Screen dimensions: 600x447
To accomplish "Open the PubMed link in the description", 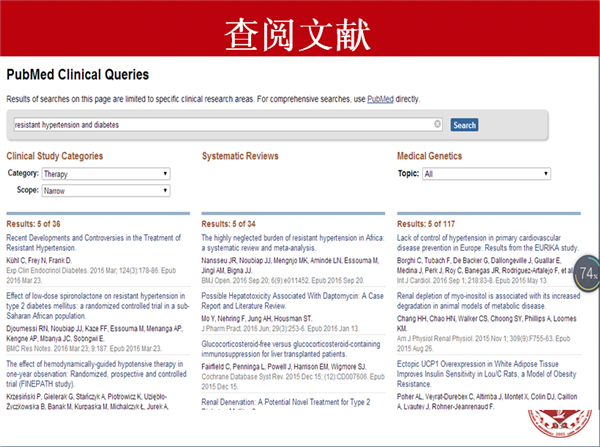I will click(x=380, y=99).
